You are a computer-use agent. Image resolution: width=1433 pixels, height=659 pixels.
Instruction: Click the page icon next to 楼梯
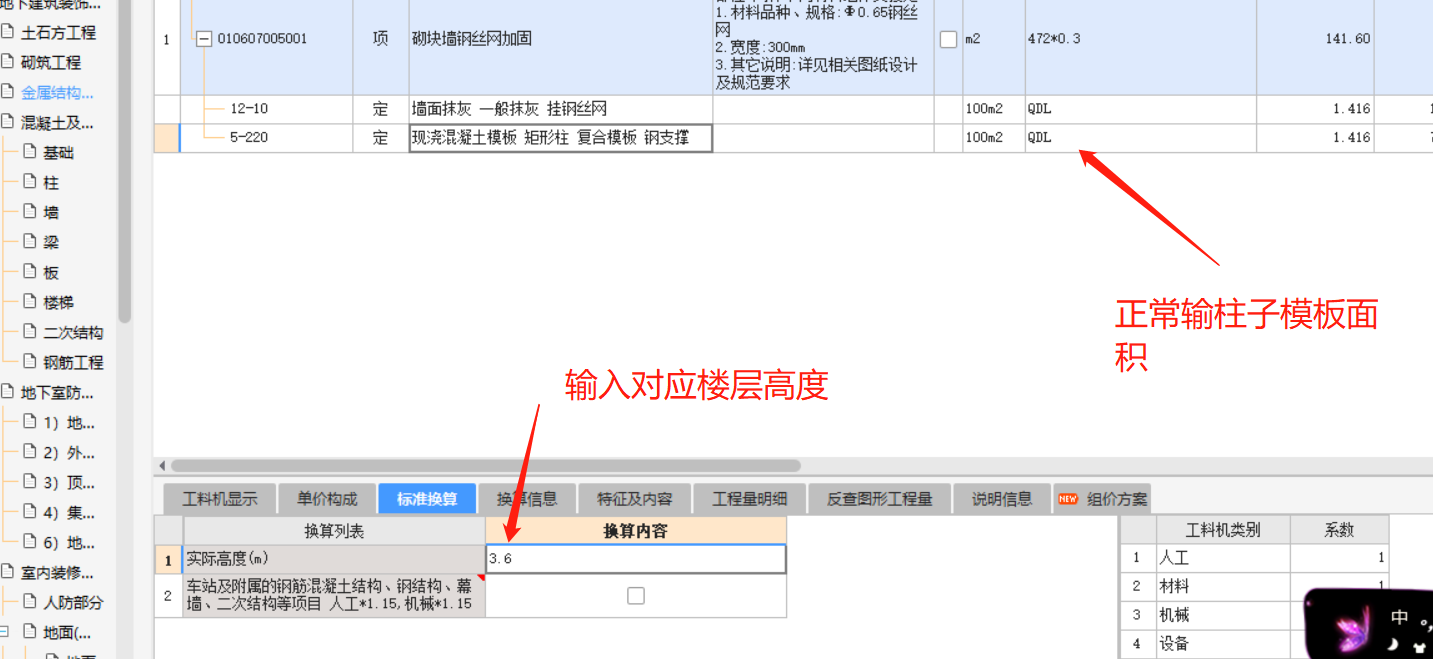click(x=29, y=302)
